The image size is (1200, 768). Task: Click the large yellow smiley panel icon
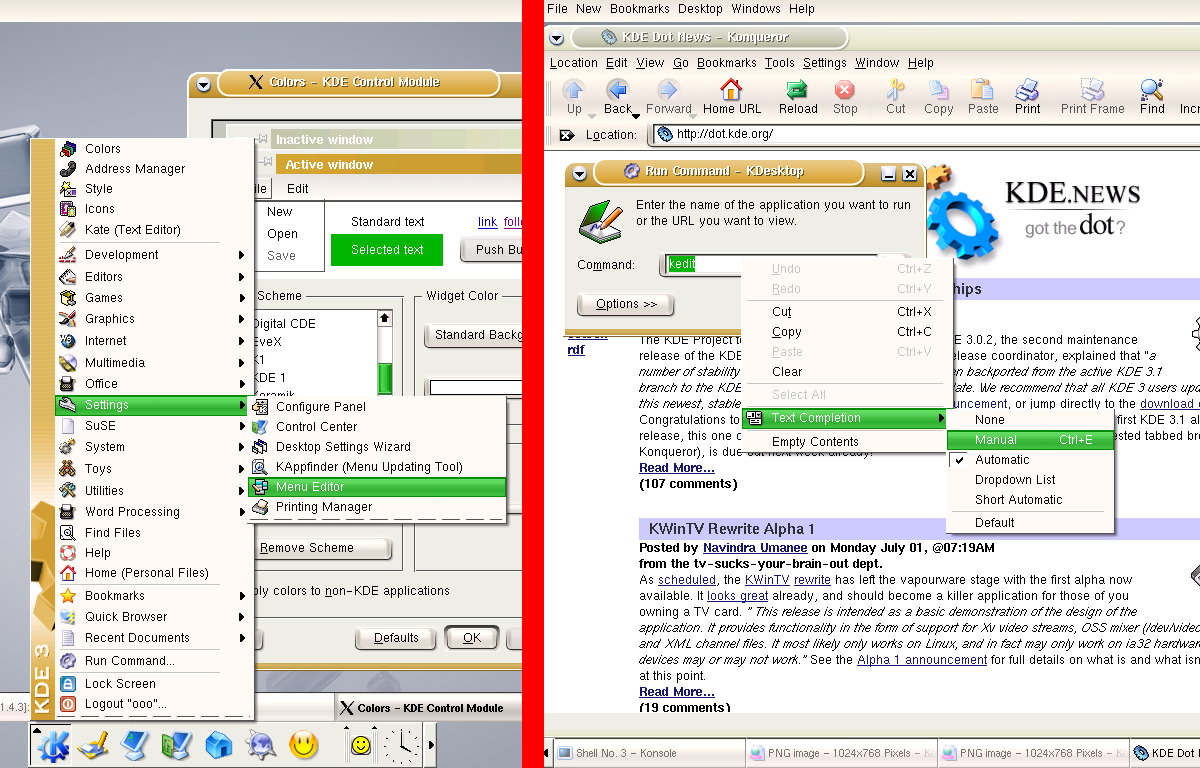click(304, 745)
